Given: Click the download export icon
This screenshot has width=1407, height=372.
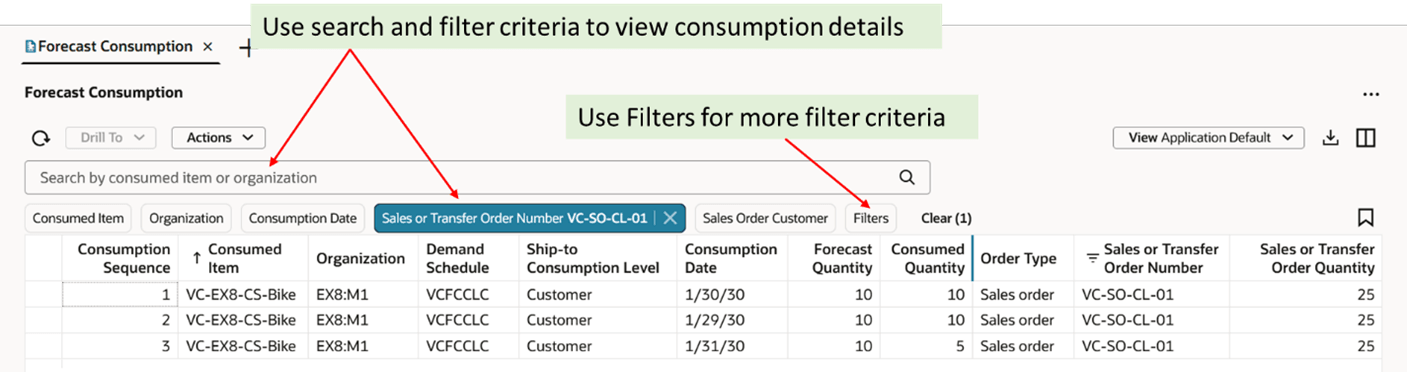Looking at the screenshot, I should click(1330, 138).
